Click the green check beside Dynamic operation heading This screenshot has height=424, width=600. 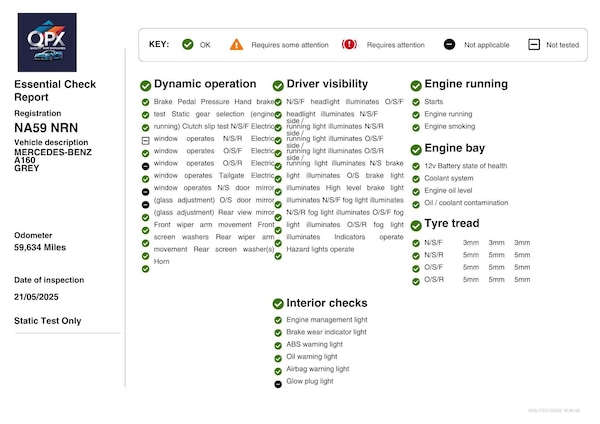click(146, 85)
